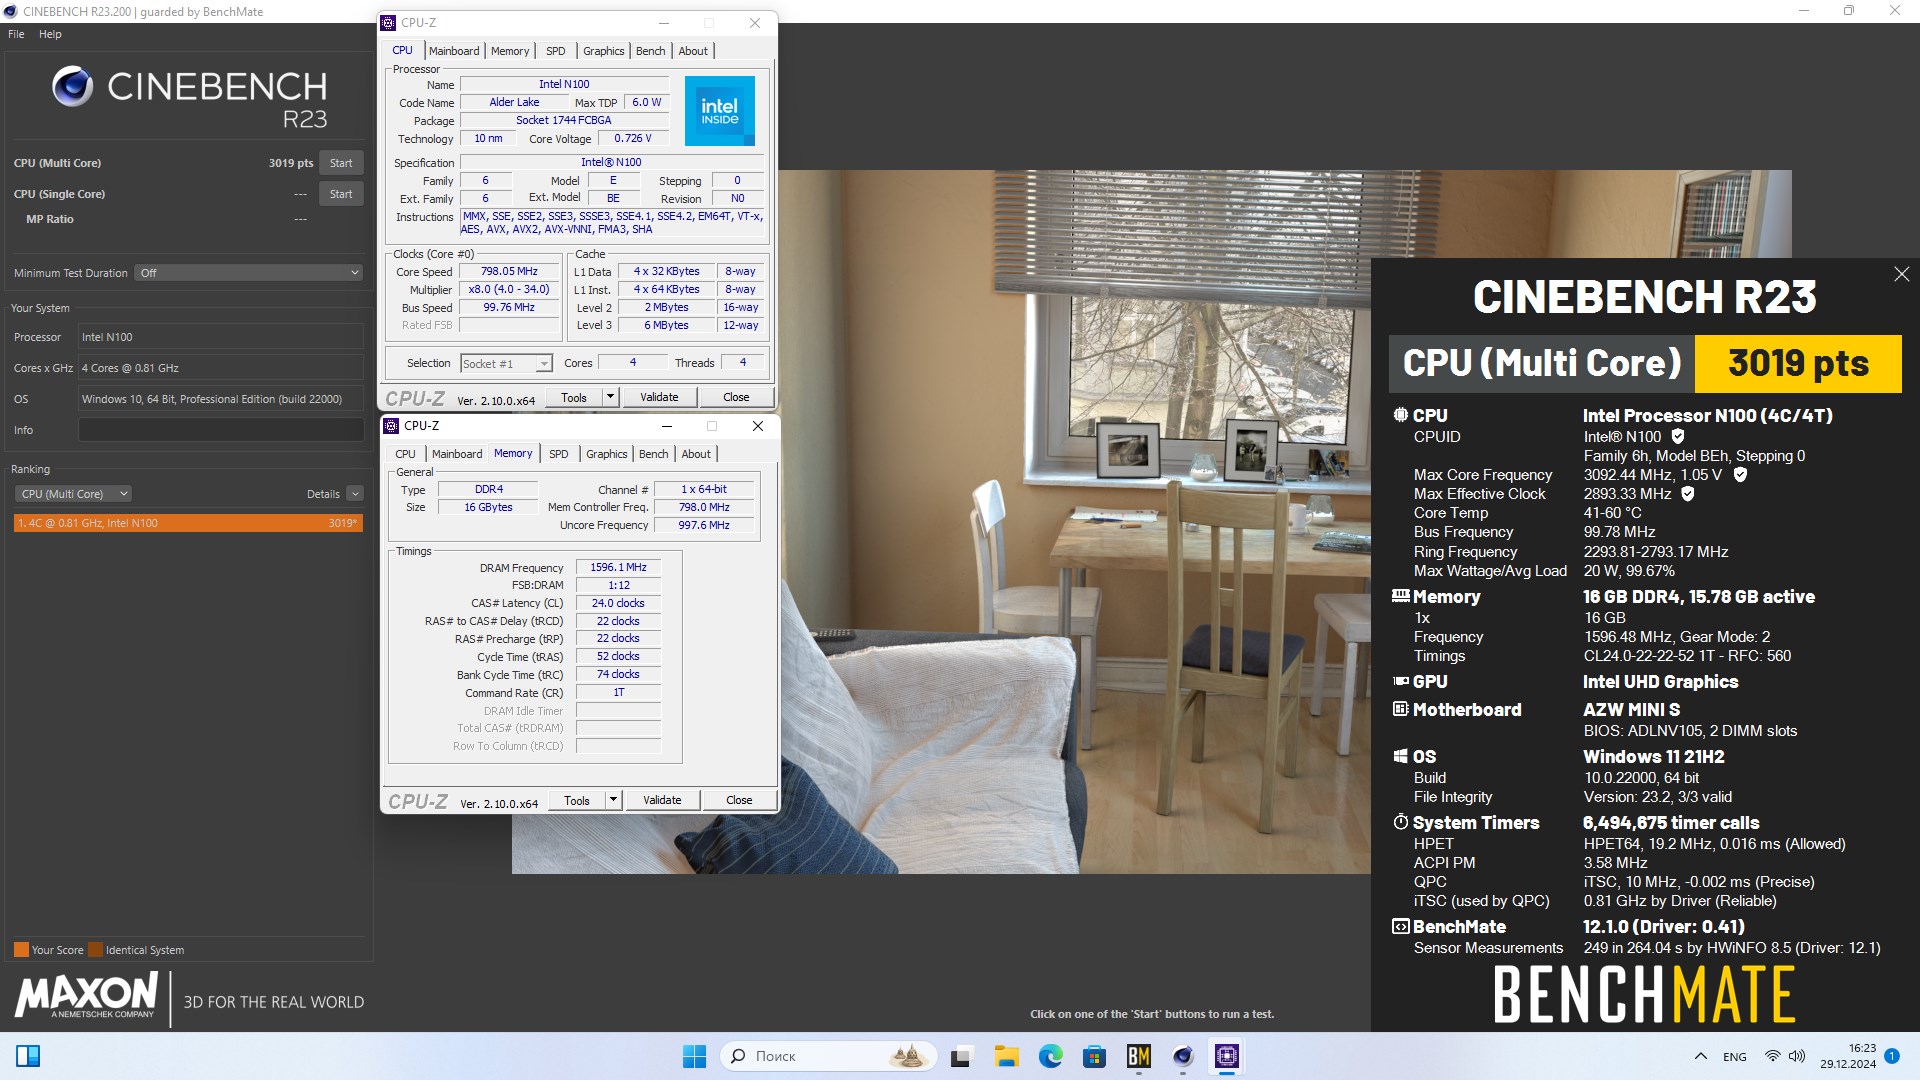The width and height of the screenshot is (1920, 1080).
Task: Switch to Cinebench app on taskbar
Action: tap(1183, 1056)
